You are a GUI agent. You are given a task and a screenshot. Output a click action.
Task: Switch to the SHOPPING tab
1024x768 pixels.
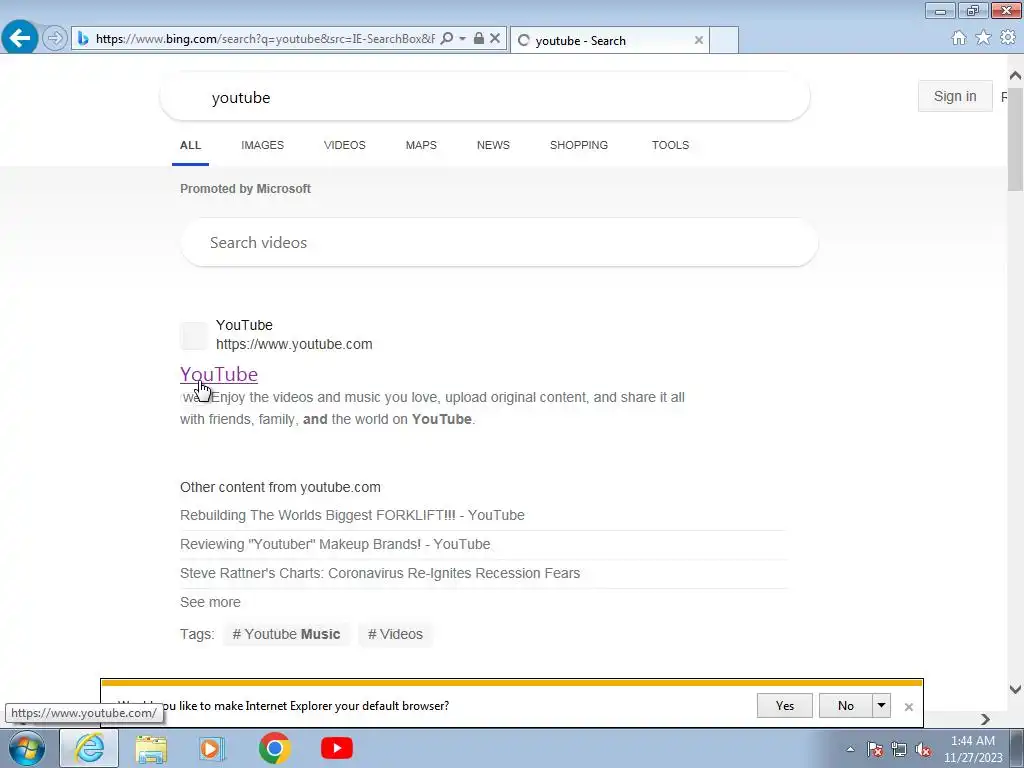579,145
